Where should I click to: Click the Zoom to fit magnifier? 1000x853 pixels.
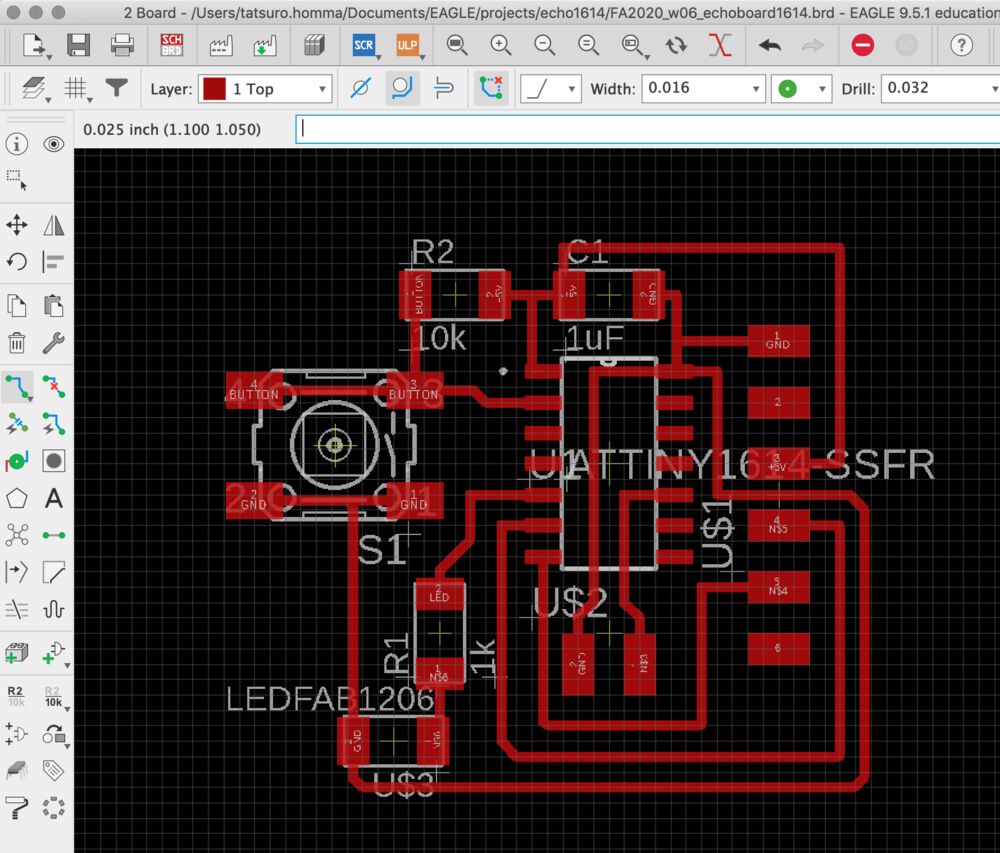[x=457, y=45]
